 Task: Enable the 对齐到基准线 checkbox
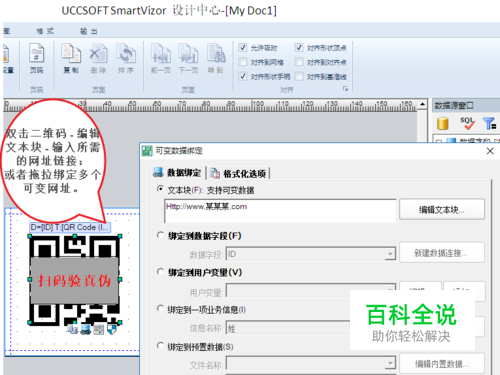(x=299, y=76)
